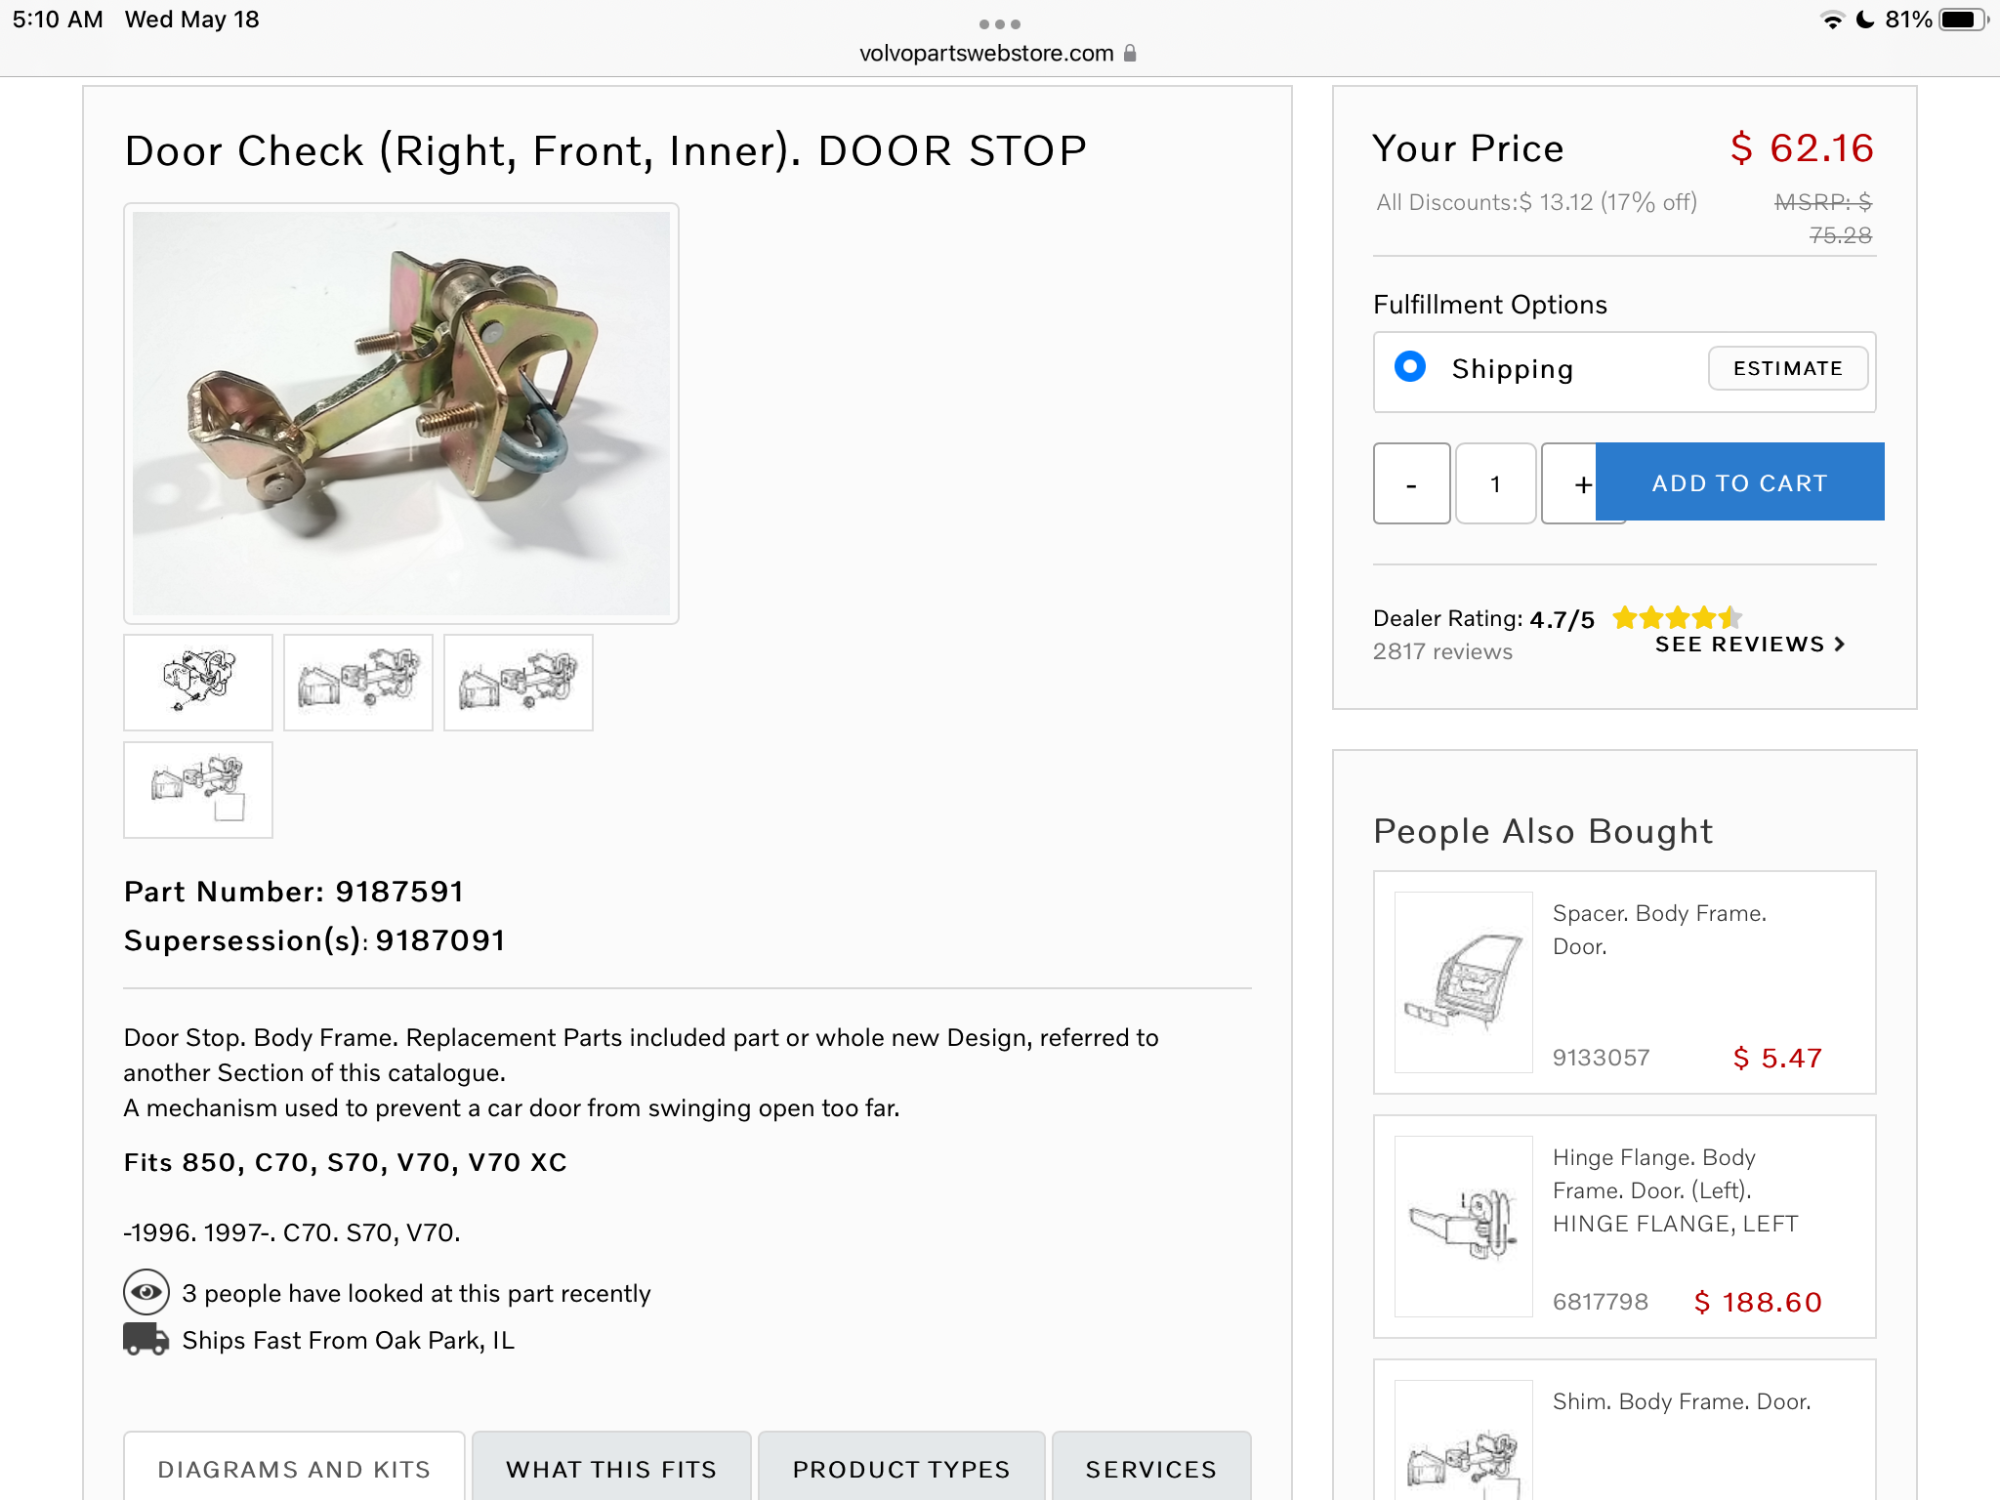
Task: Click the Add to Cart button
Action: [1739, 482]
